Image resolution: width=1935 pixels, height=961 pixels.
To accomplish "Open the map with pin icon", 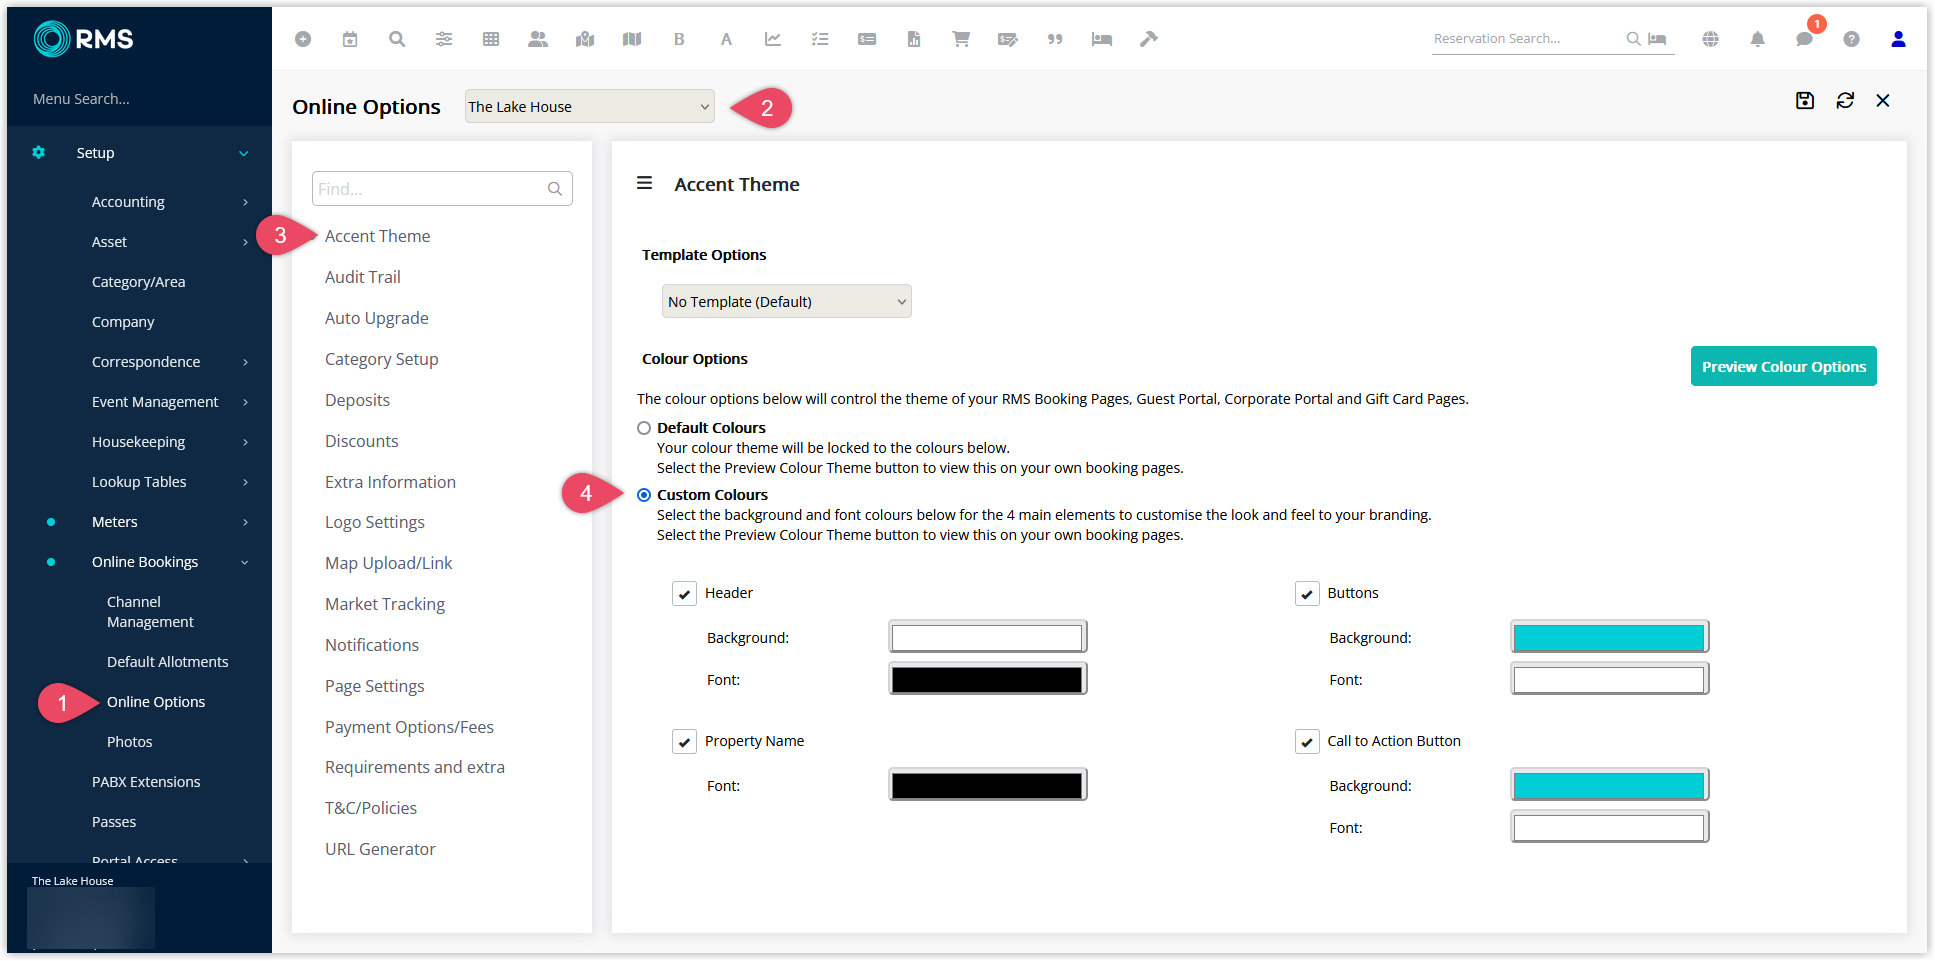I will click(585, 39).
